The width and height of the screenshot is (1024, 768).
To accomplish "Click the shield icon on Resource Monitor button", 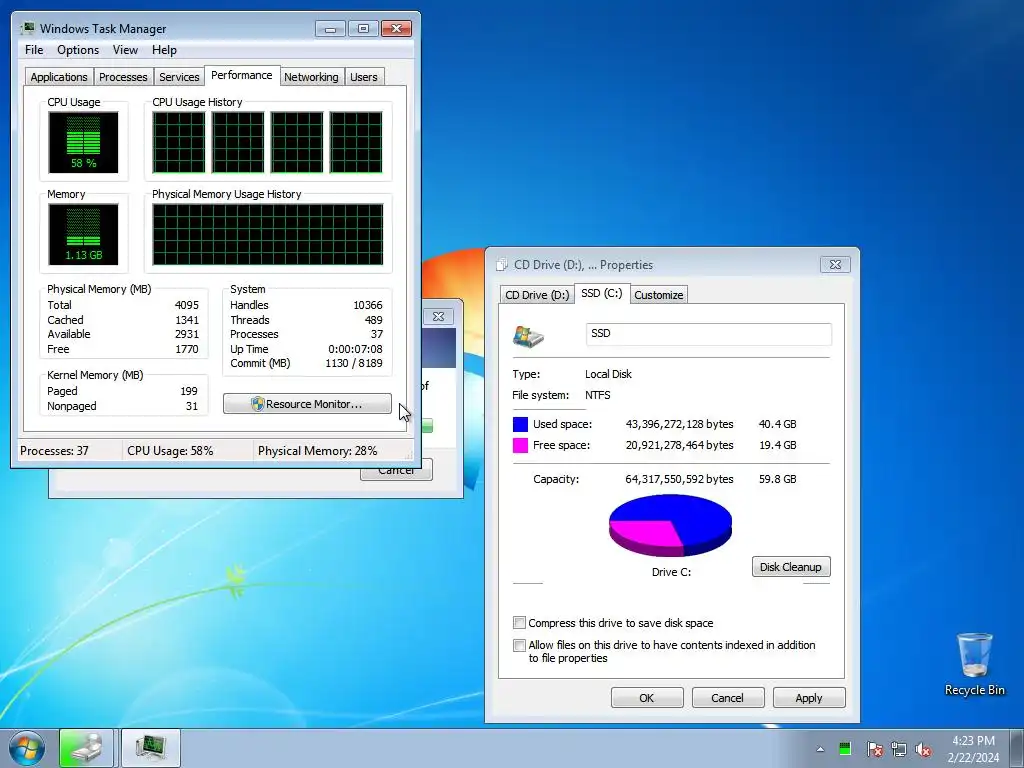I will pyautogui.click(x=257, y=404).
